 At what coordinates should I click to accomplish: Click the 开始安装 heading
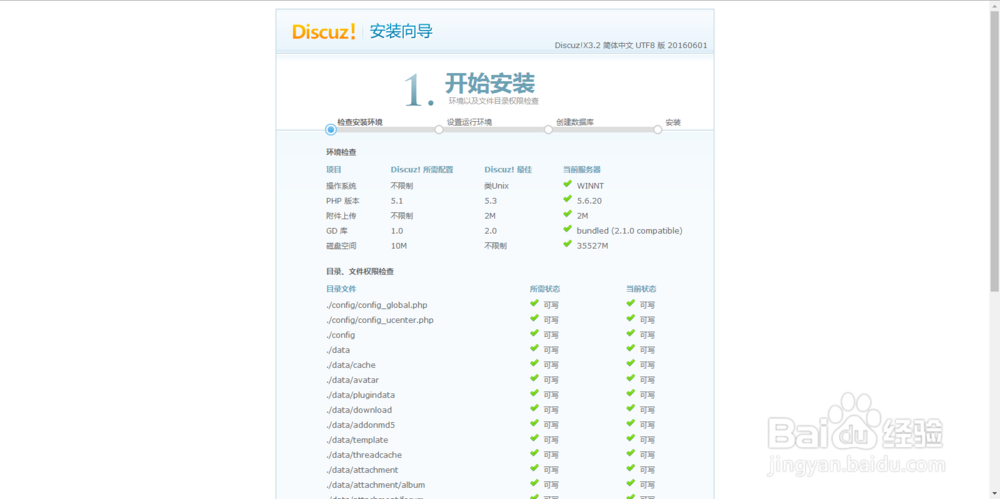click(490, 83)
